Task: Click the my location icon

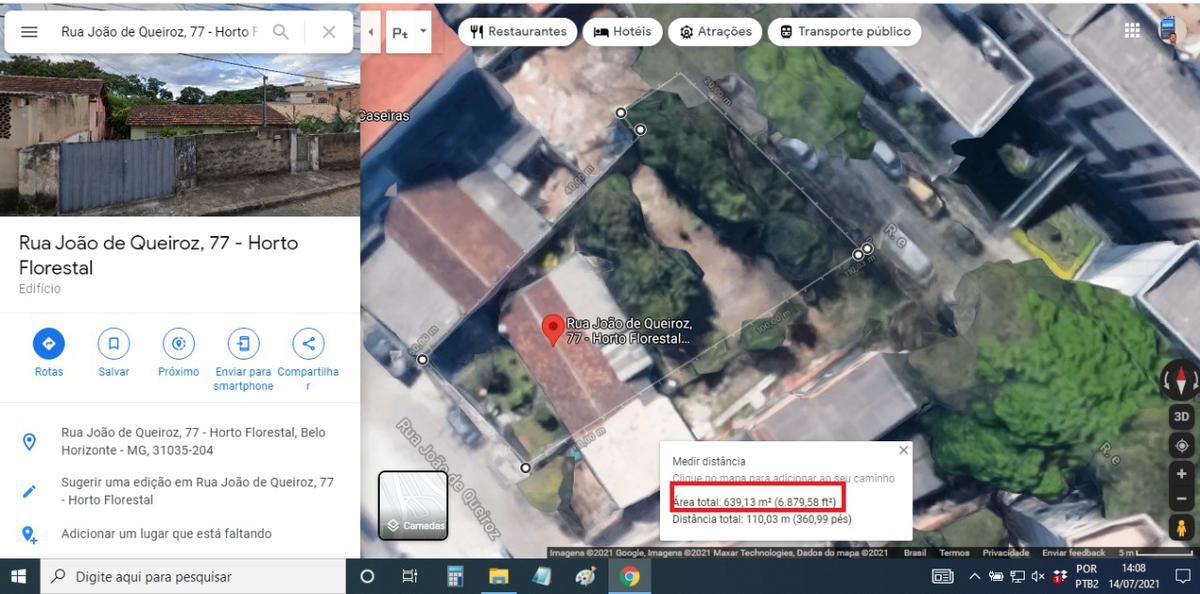Action: pos(1181,446)
